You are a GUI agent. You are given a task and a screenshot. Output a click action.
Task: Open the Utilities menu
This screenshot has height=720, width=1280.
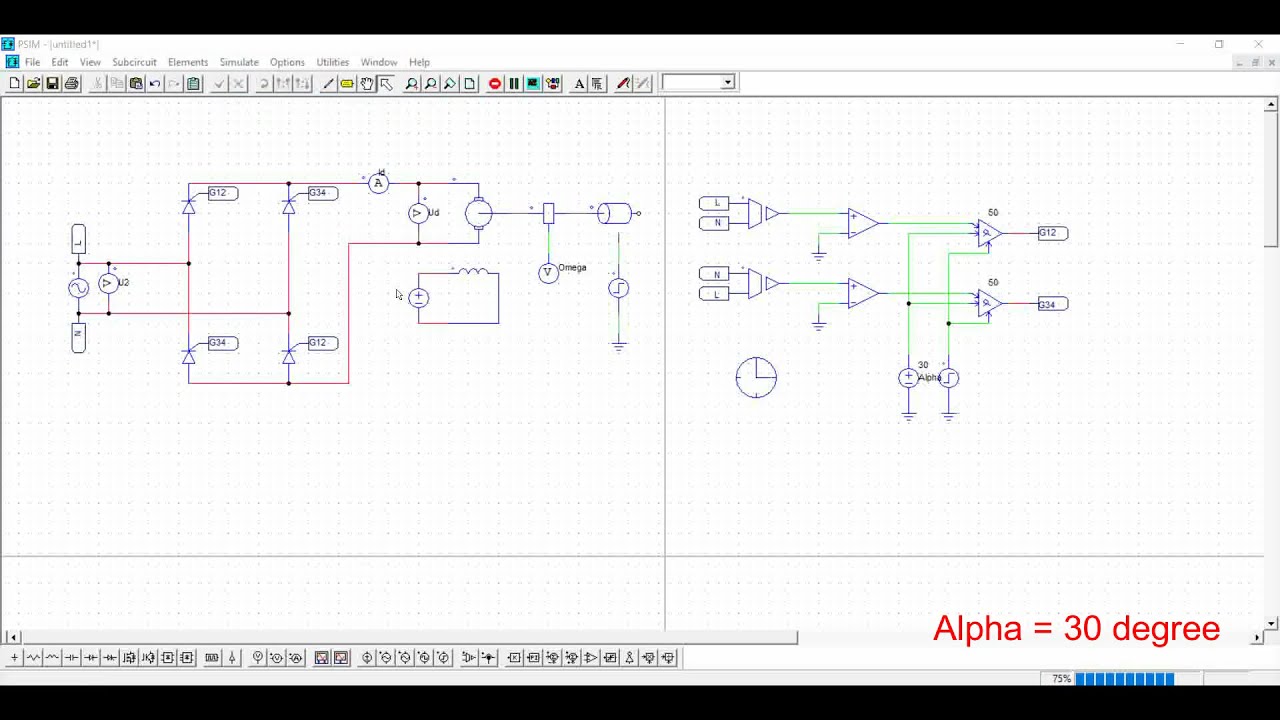(333, 62)
